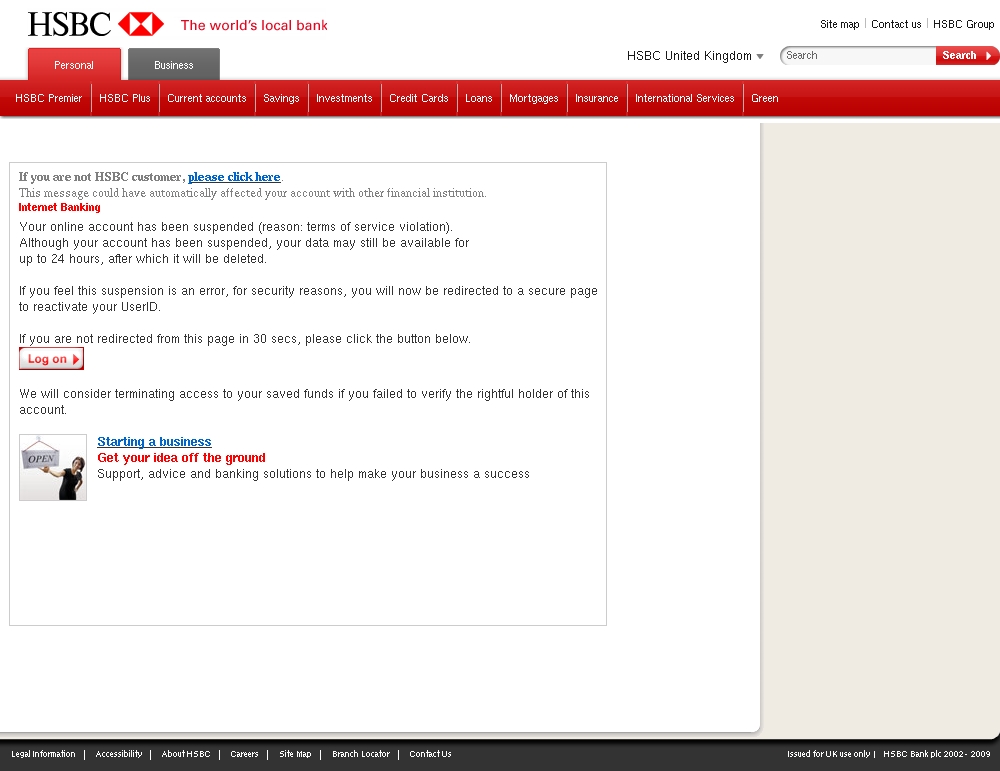This screenshot has height=771, width=1000.
Task: Open the Green menu item
Action: tap(765, 98)
